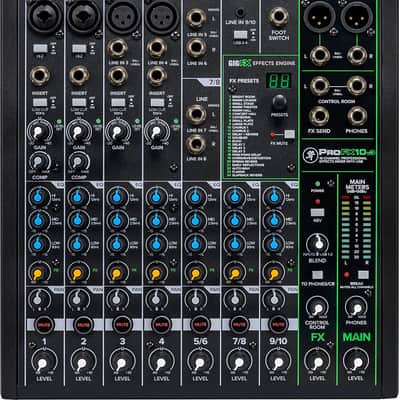Click the channel 1 PAN knob
This screenshot has width=400, height=400.
coord(38,299)
